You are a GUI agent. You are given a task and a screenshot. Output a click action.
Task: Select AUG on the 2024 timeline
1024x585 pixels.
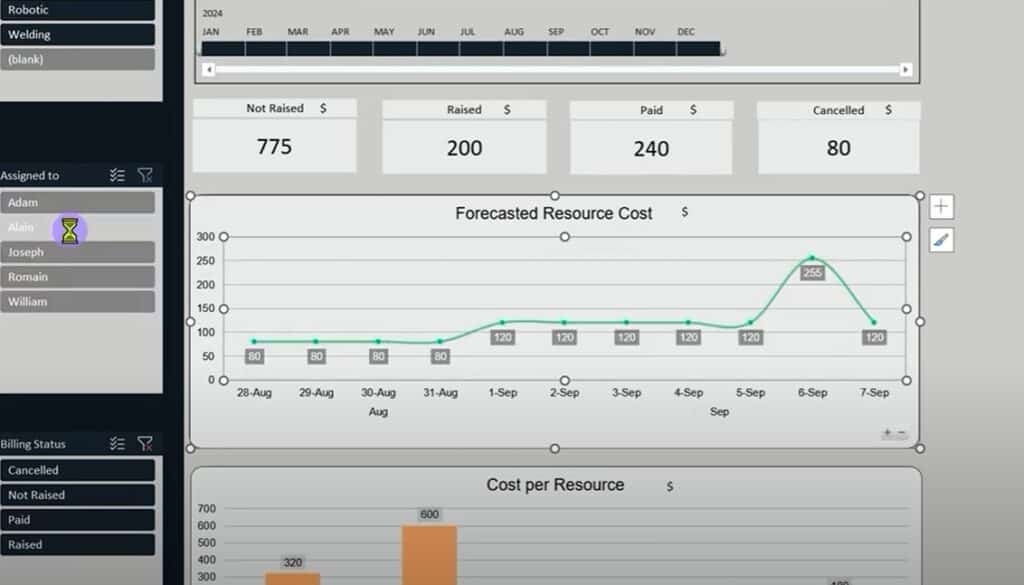514,48
